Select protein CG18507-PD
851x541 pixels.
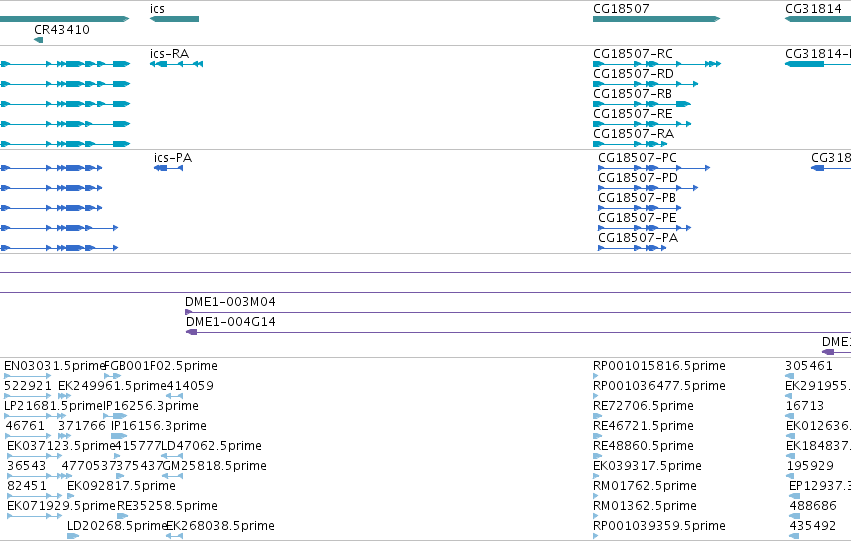click(638, 178)
